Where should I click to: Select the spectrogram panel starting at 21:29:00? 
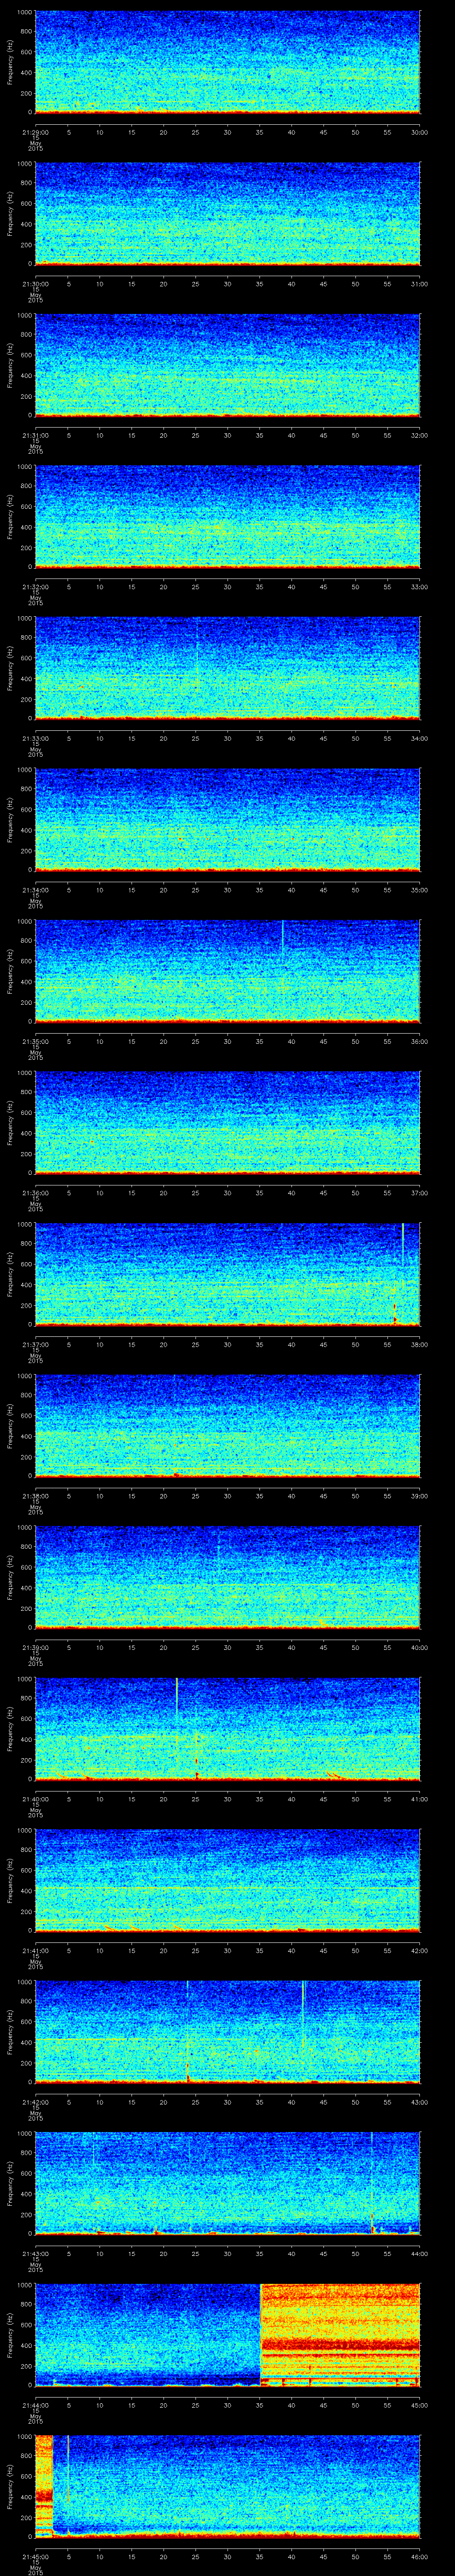[x=227, y=62]
